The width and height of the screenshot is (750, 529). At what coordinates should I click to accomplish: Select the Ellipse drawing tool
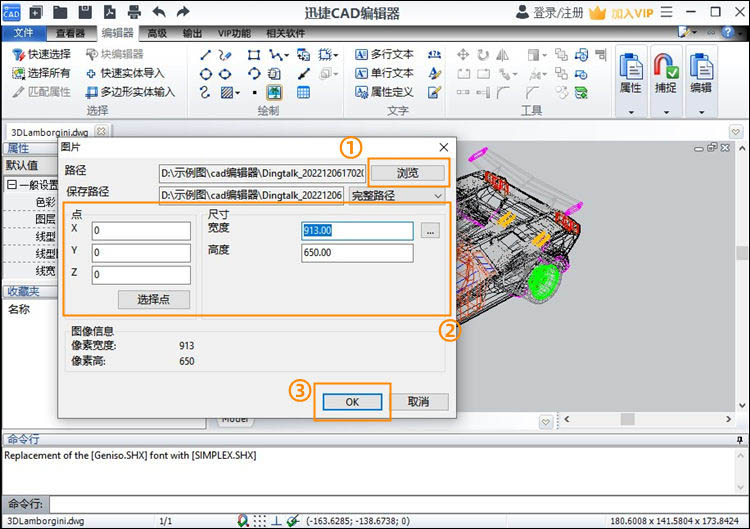(x=225, y=74)
